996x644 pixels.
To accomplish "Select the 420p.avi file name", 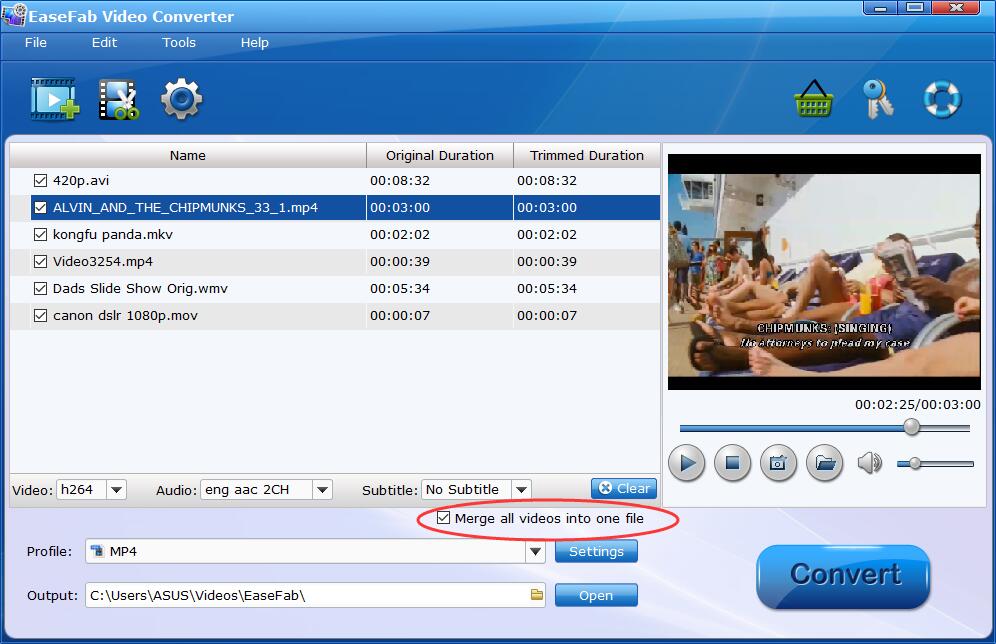I will 81,180.
